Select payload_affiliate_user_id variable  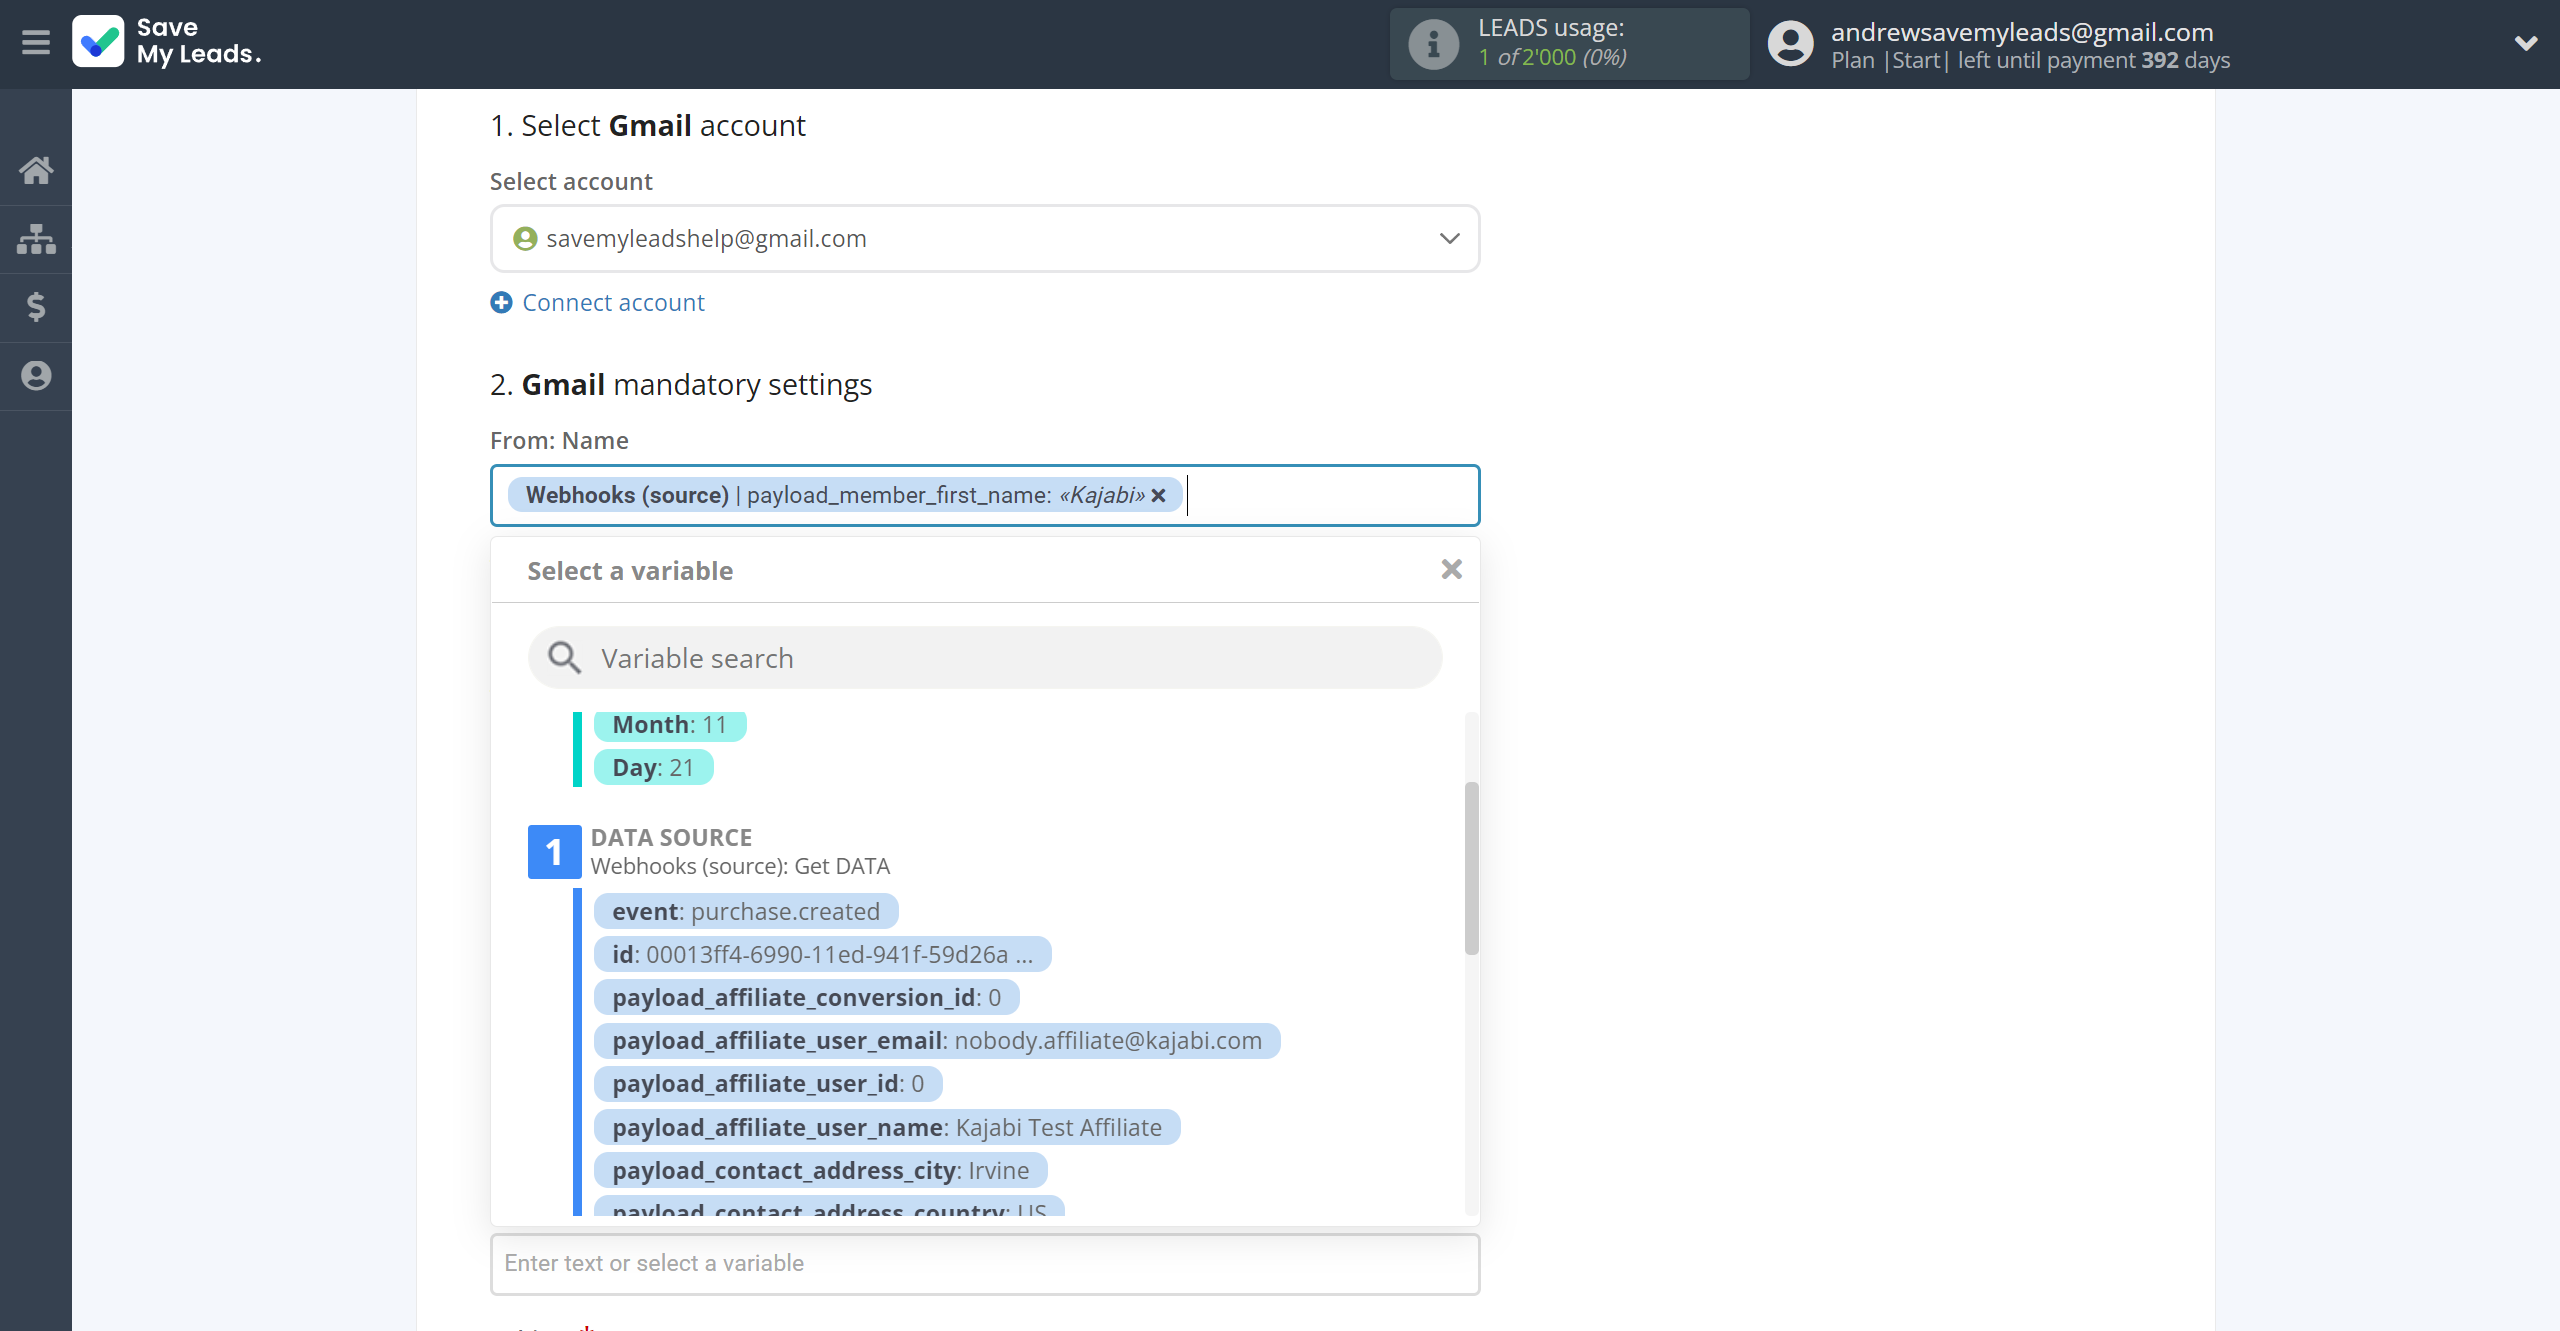(x=768, y=1084)
